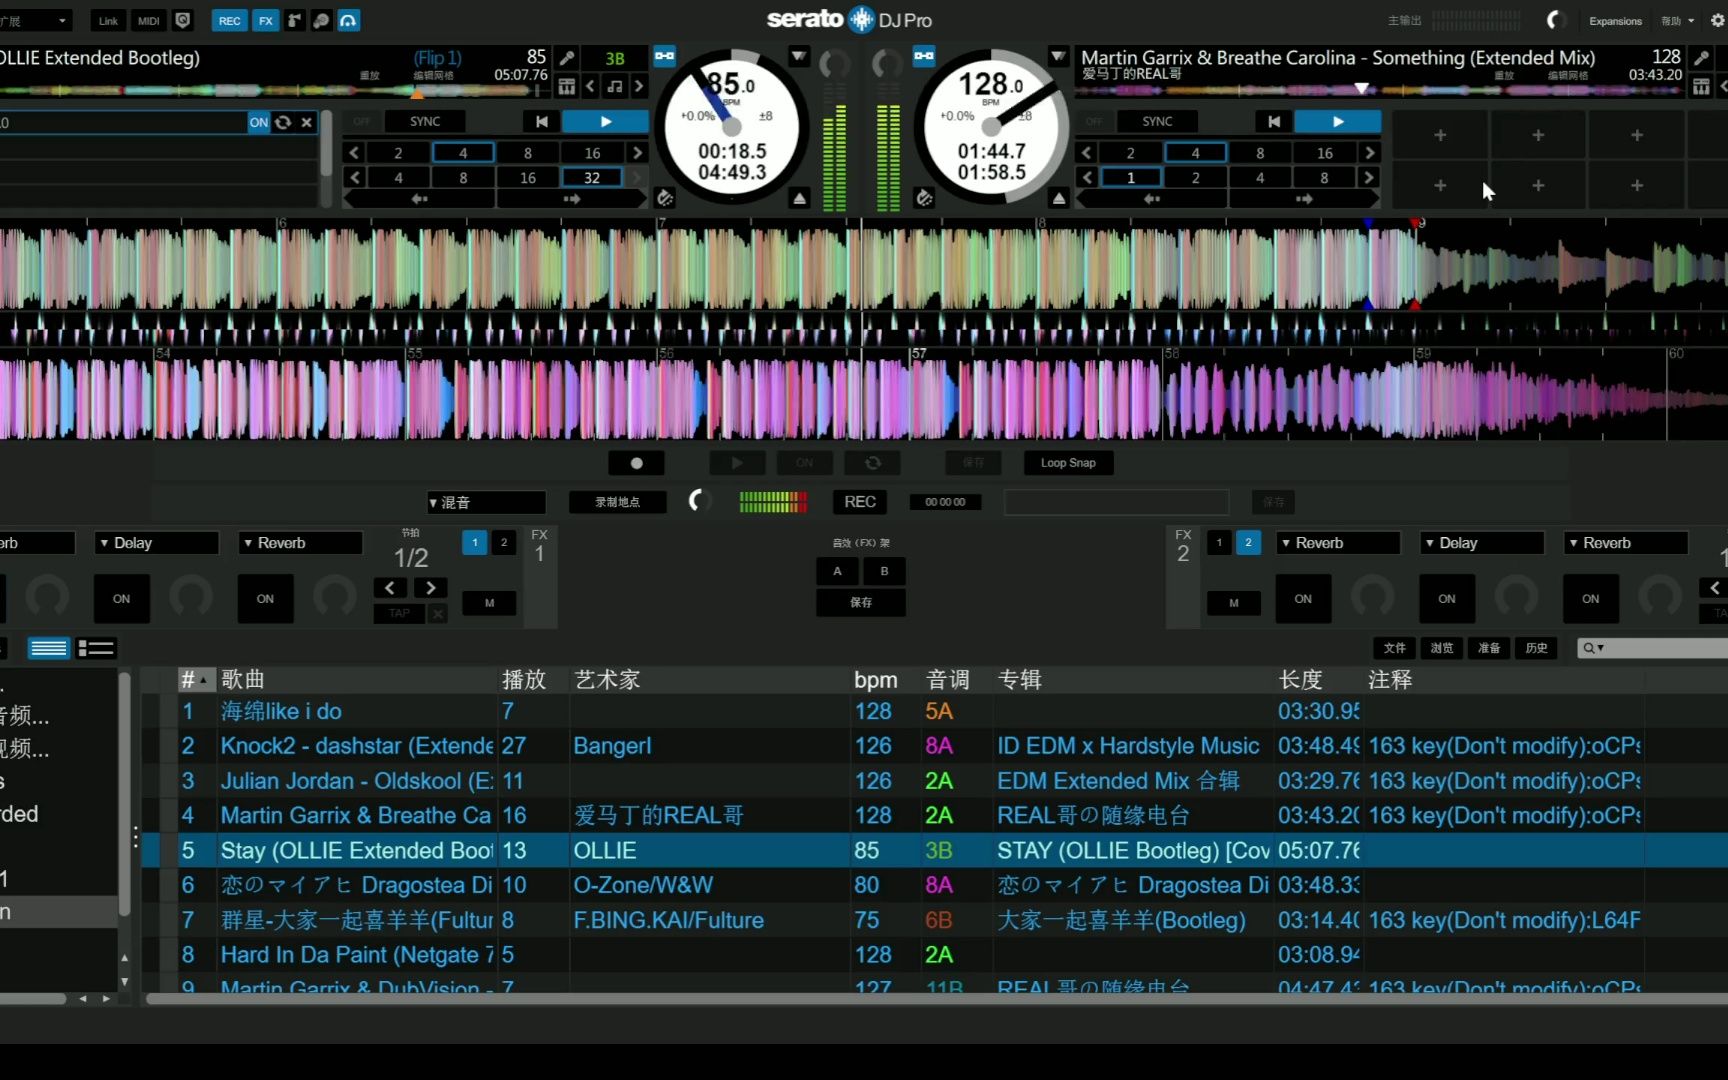Click the Flip loop refresh icon beside ON
The height and width of the screenshot is (1080, 1728).
(x=283, y=122)
